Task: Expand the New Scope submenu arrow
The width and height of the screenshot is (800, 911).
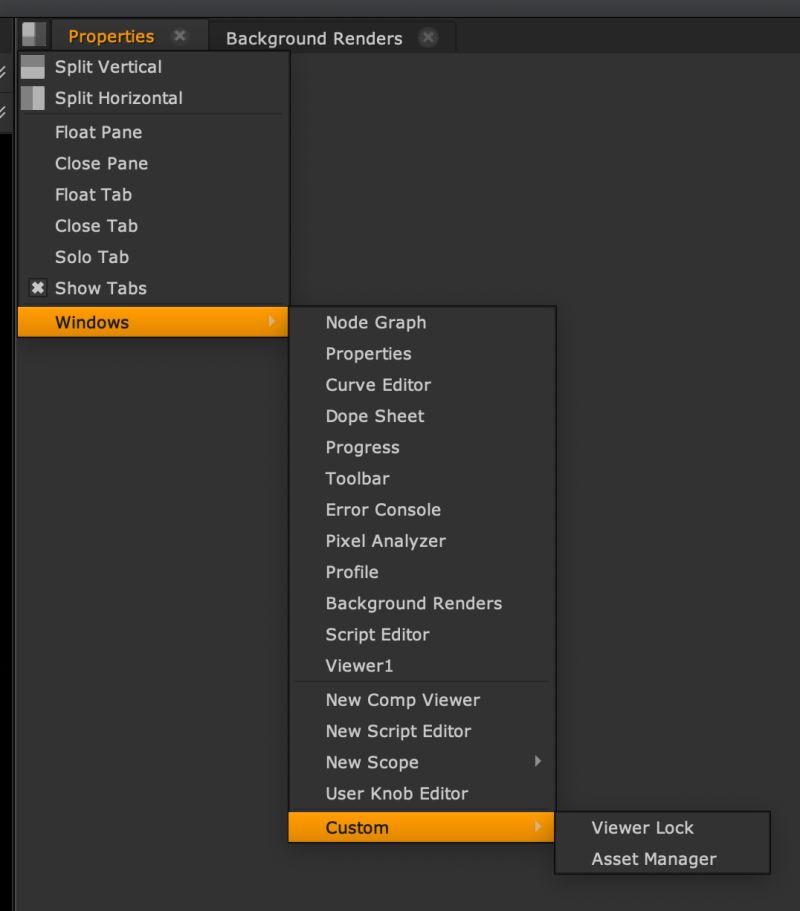Action: click(538, 762)
